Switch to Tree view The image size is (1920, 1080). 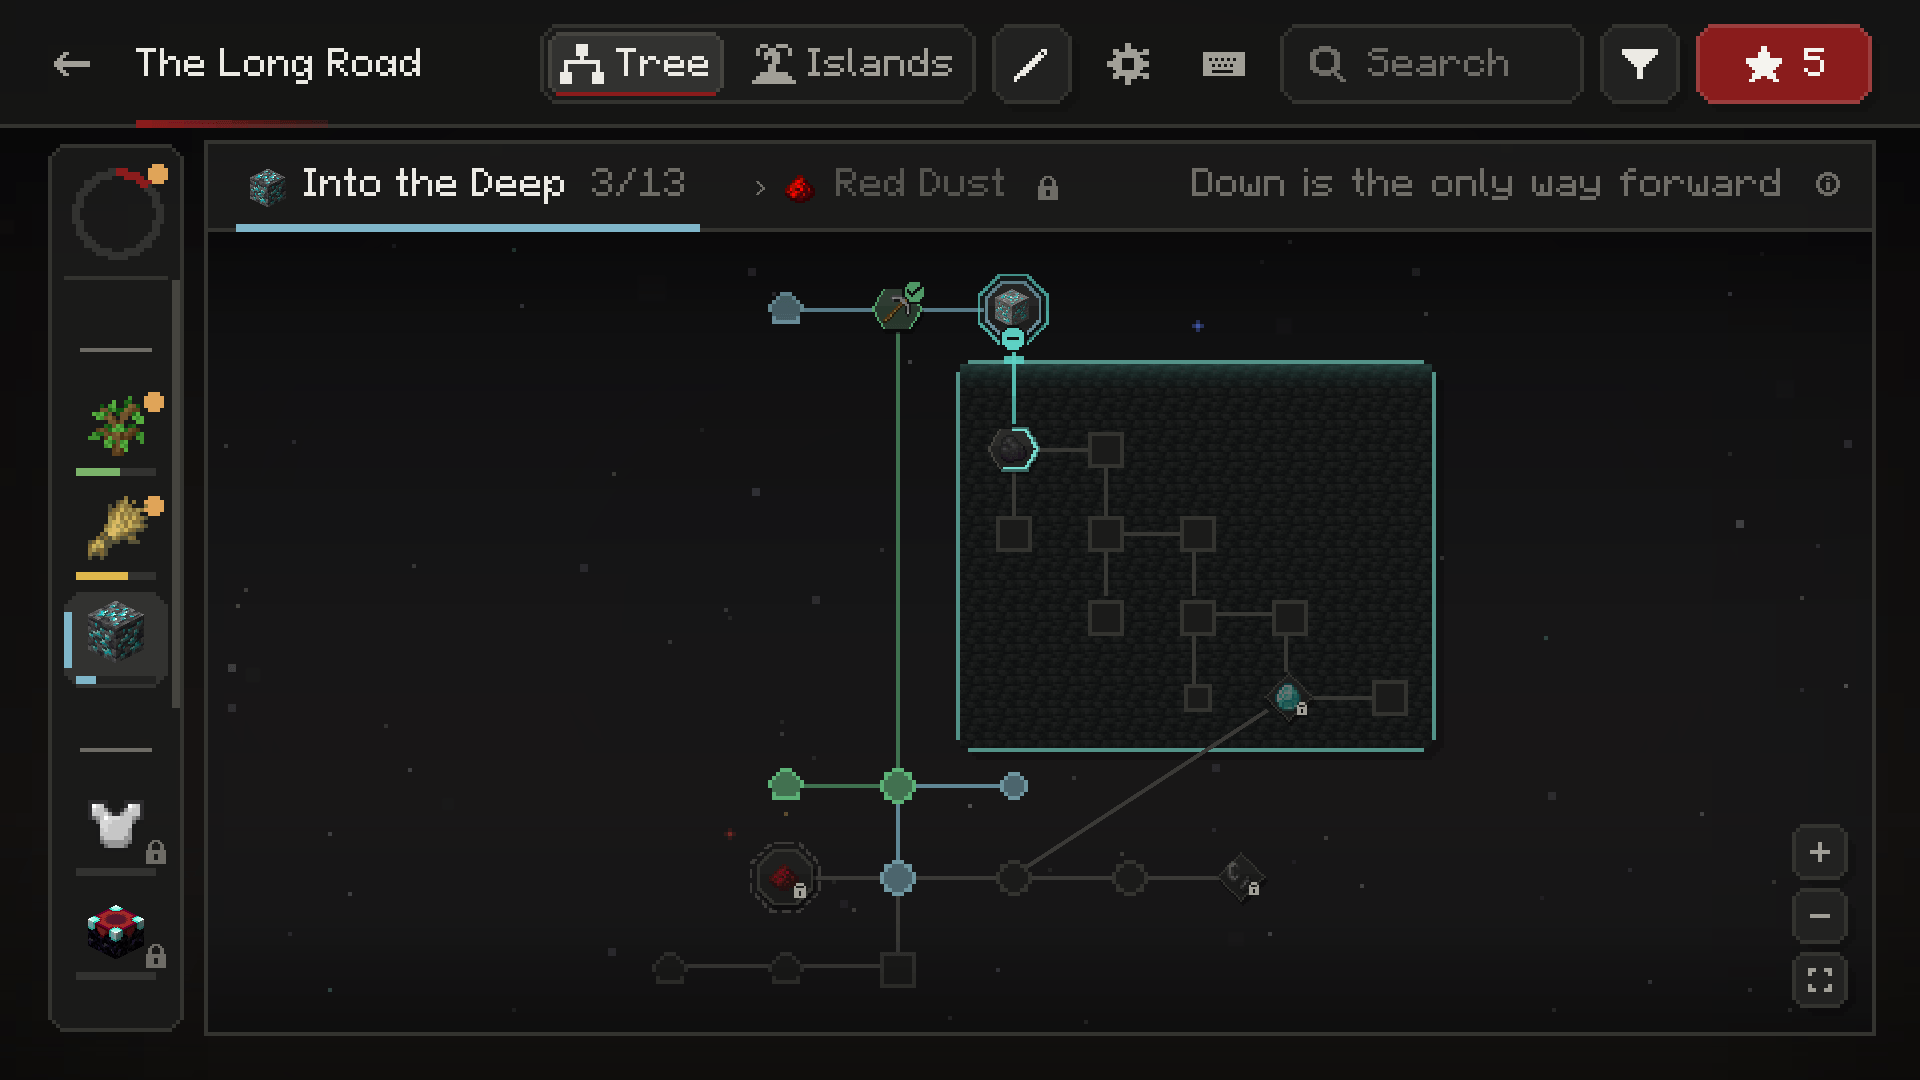point(635,64)
